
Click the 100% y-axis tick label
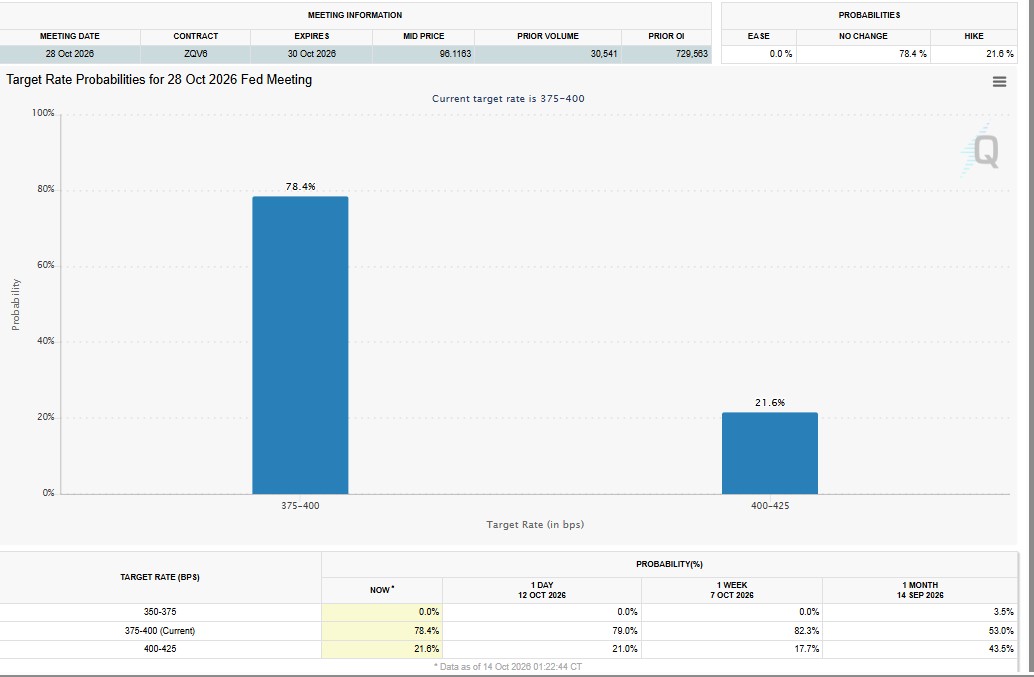pyautogui.click(x=43, y=113)
